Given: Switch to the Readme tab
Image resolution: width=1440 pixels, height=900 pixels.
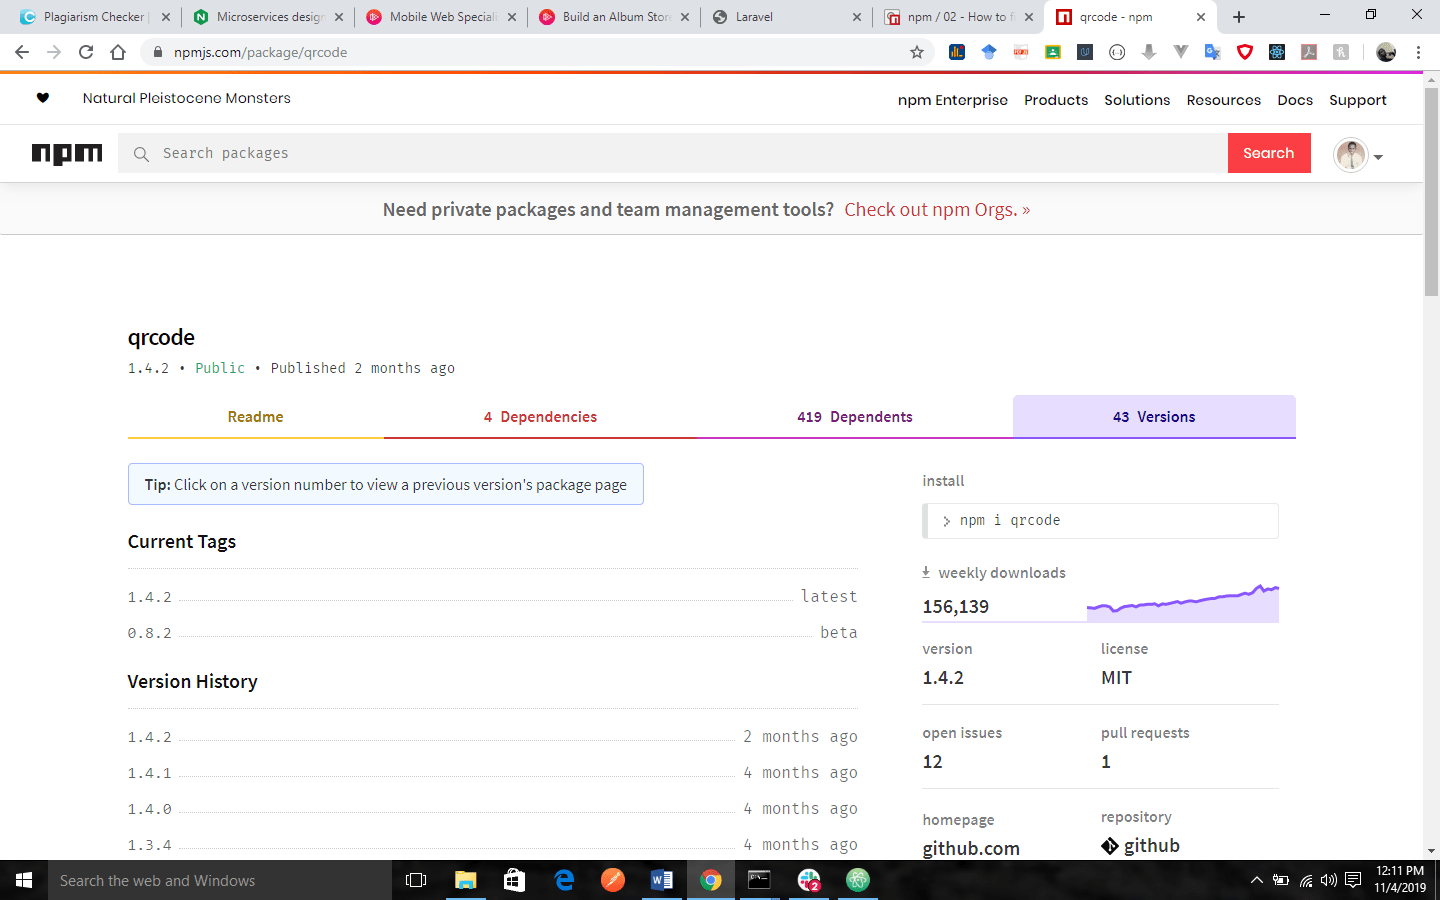Looking at the screenshot, I should 255,416.
